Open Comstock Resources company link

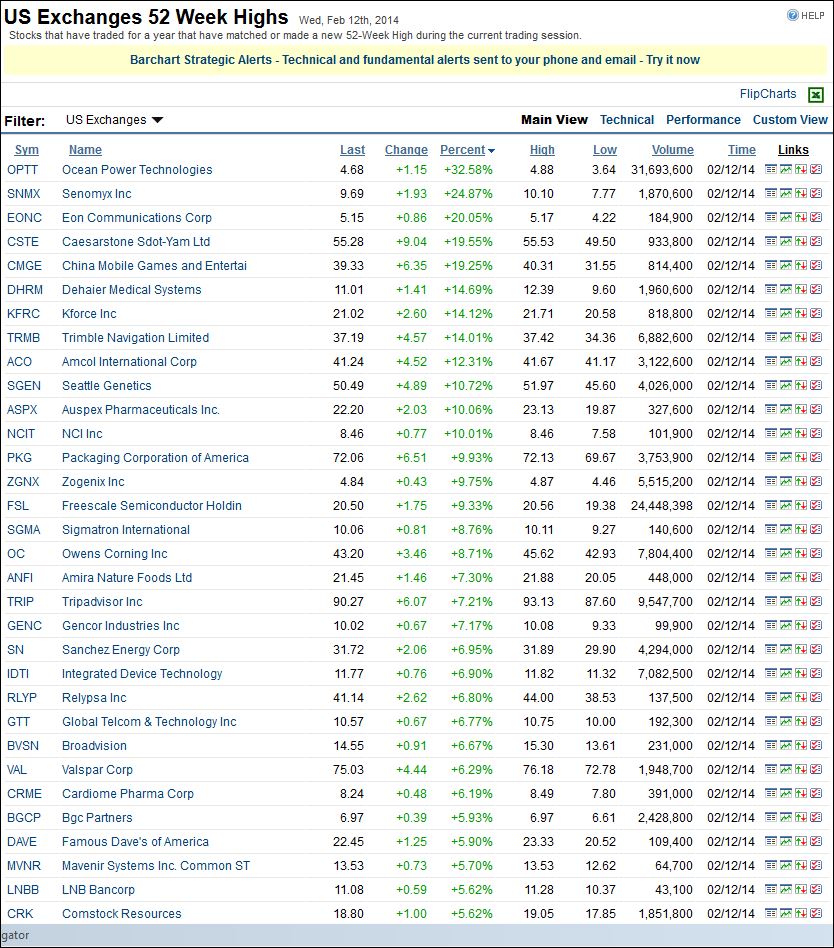coord(122,914)
